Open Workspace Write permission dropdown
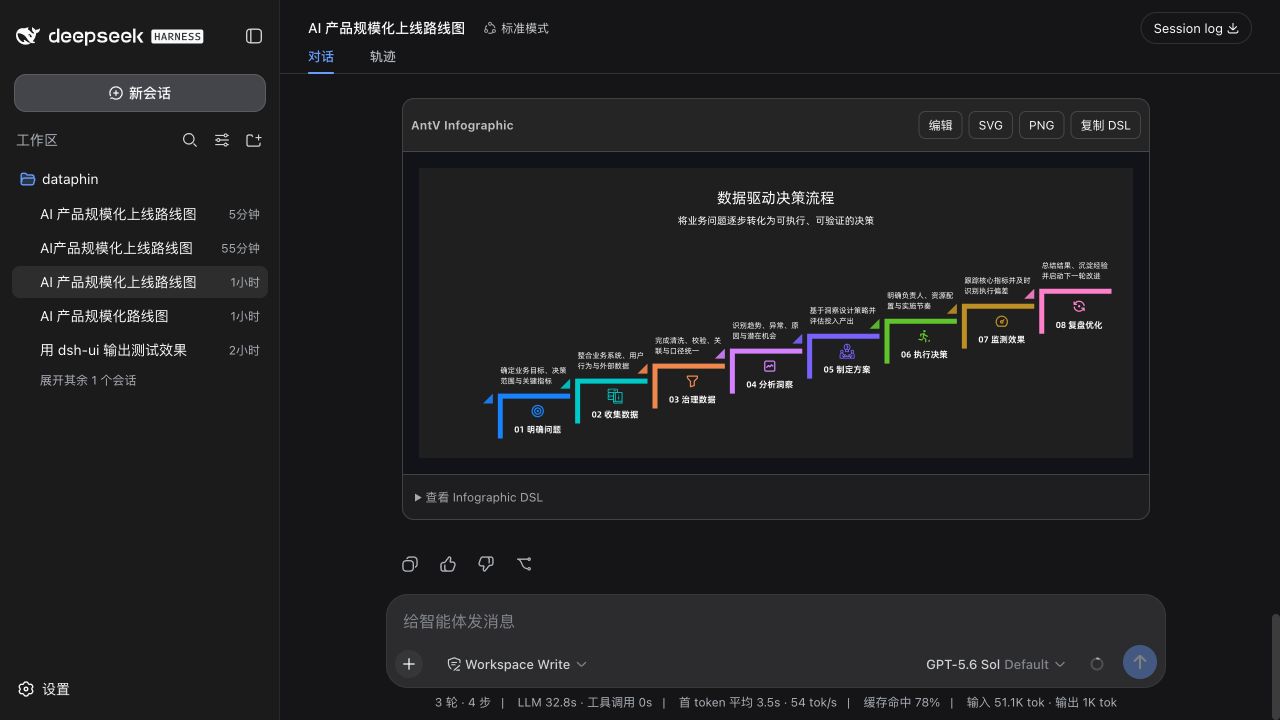 click(x=517, y=664)
